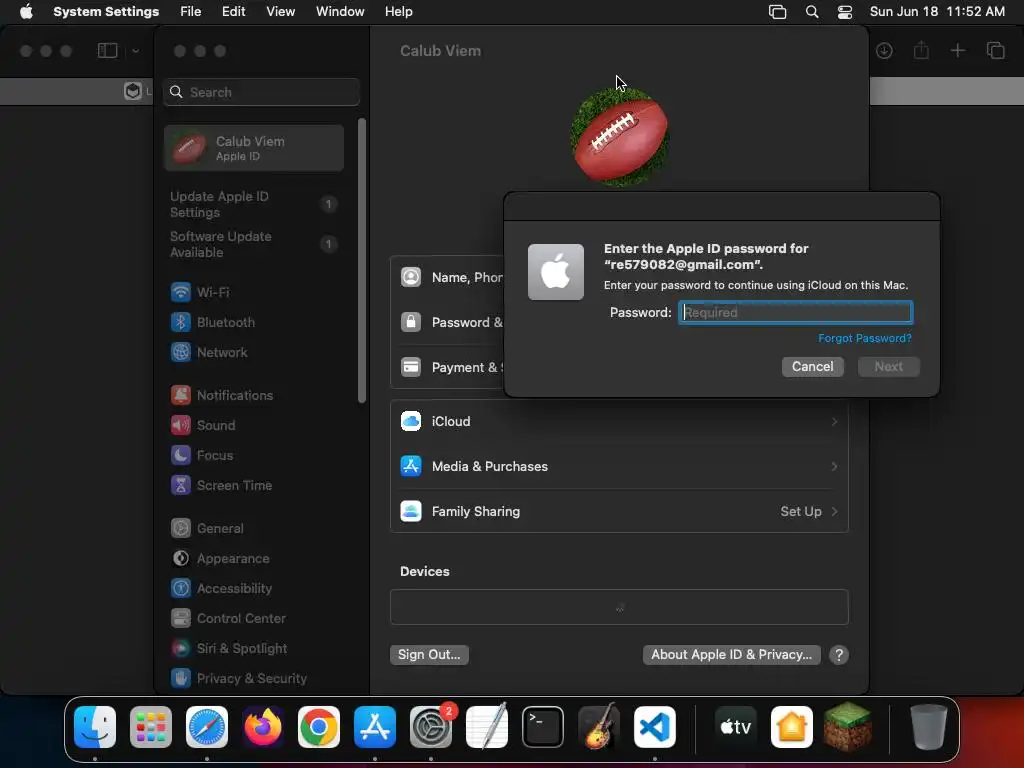
Task: Click Stage Manager icon in menu bar
Action: pyautogui.click(x=777, y=12)
